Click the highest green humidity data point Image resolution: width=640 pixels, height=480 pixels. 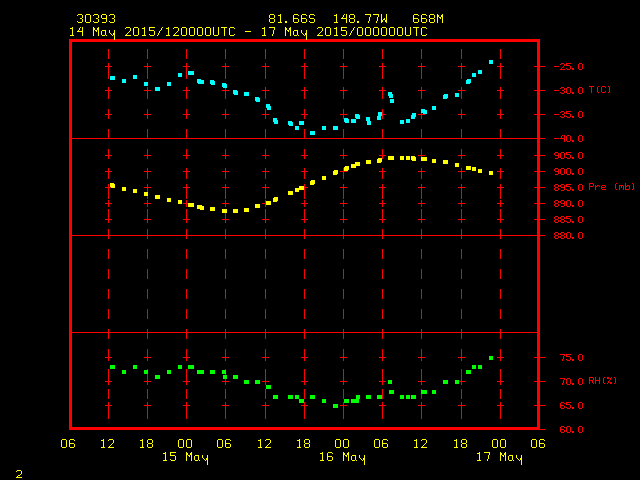pyautogui.click(x=491, y=358)
